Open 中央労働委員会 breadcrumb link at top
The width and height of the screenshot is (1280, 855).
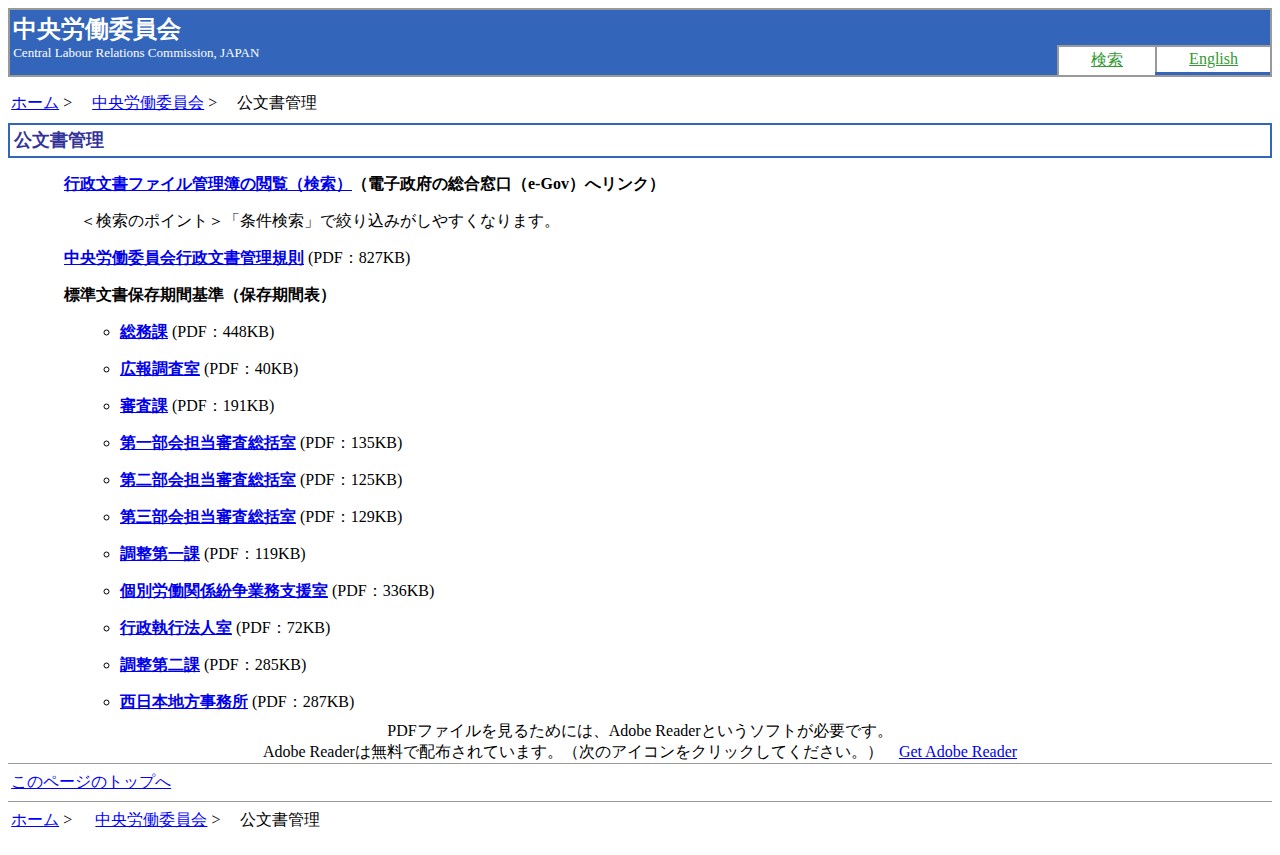tap(147, 102)
